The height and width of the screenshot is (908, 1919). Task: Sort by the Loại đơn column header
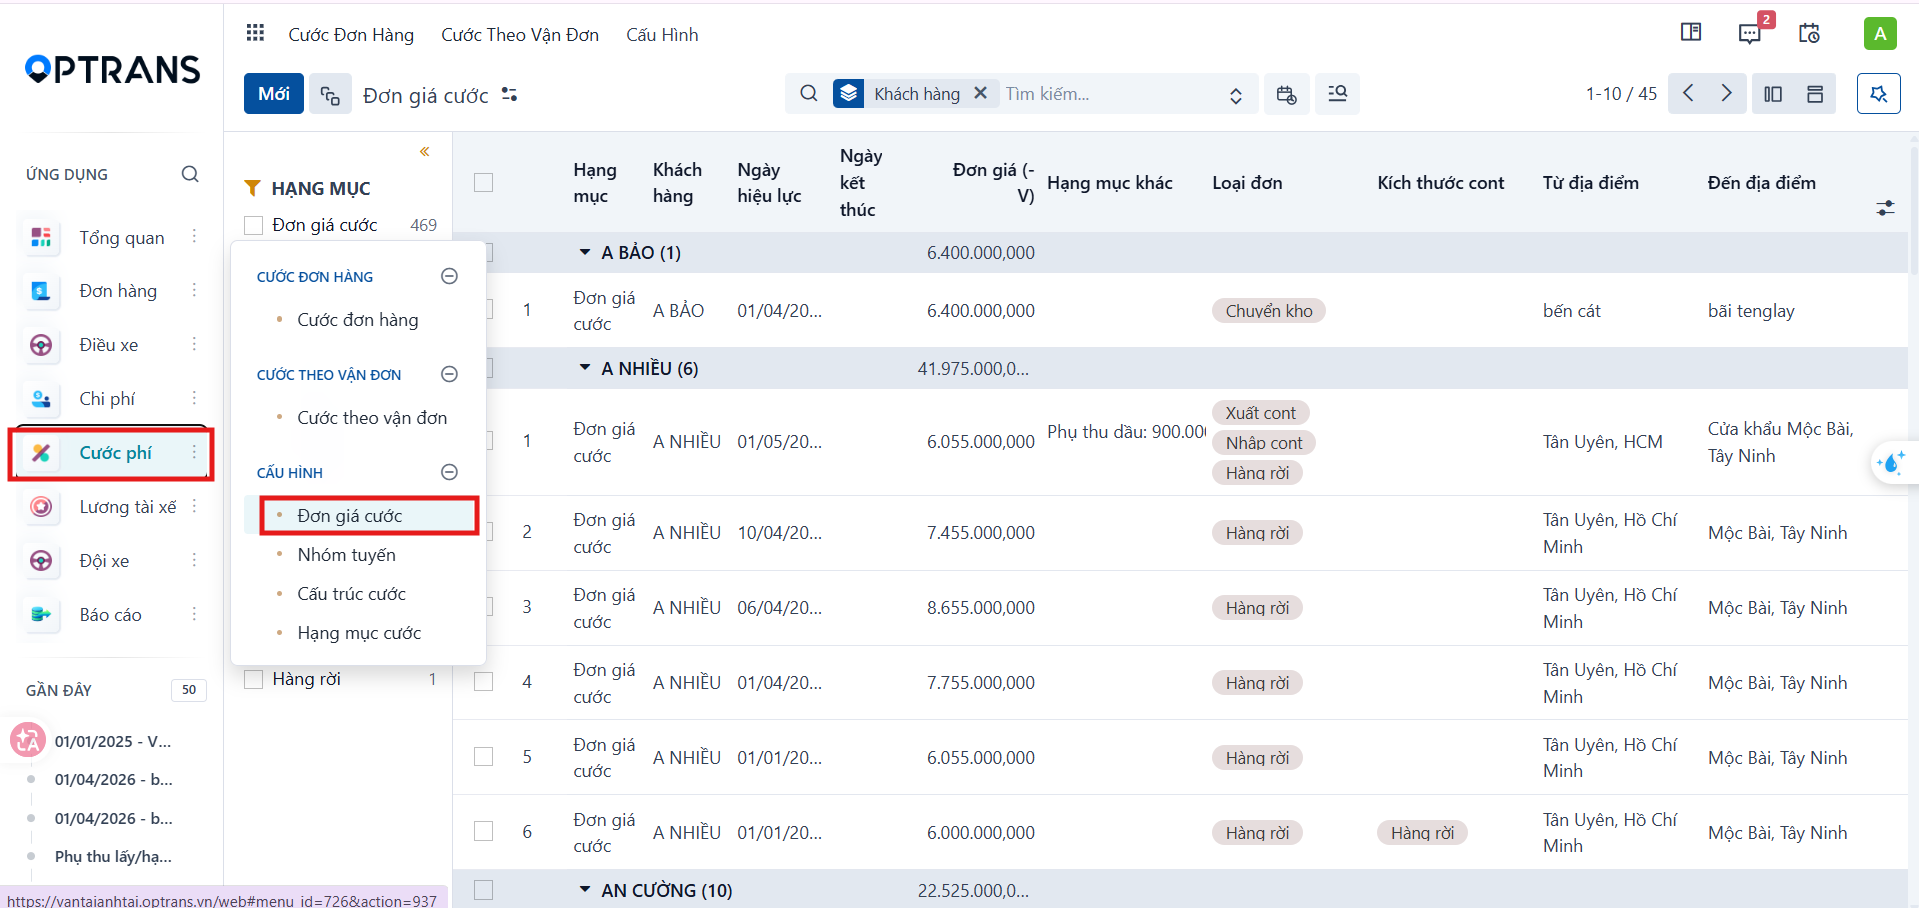click(1247, 183)
